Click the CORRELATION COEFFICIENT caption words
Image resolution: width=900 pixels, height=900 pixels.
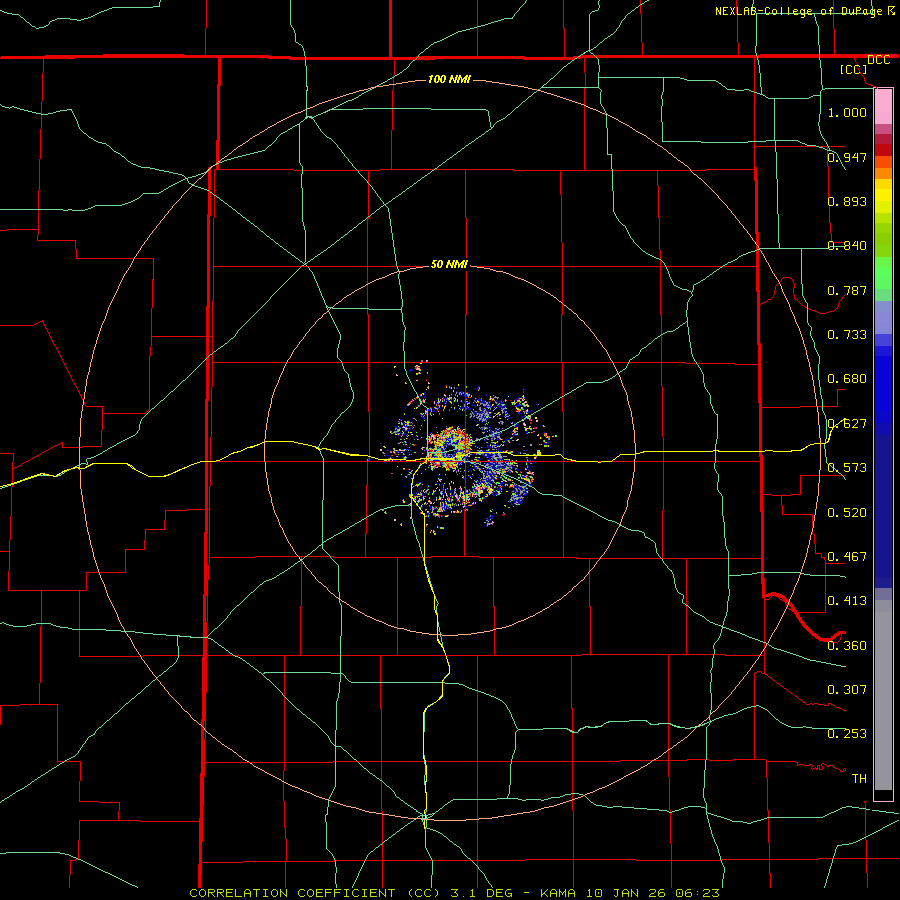point(292,893)
